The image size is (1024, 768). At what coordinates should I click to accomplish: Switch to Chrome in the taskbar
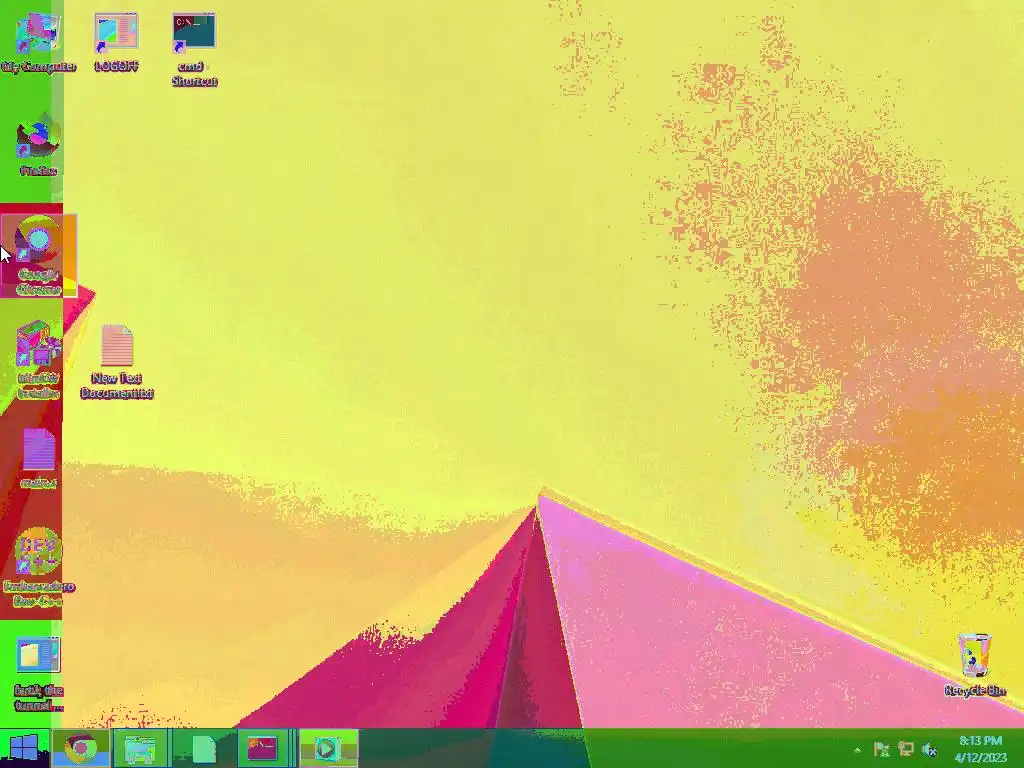pyautogui.click(x=80, y=748)
